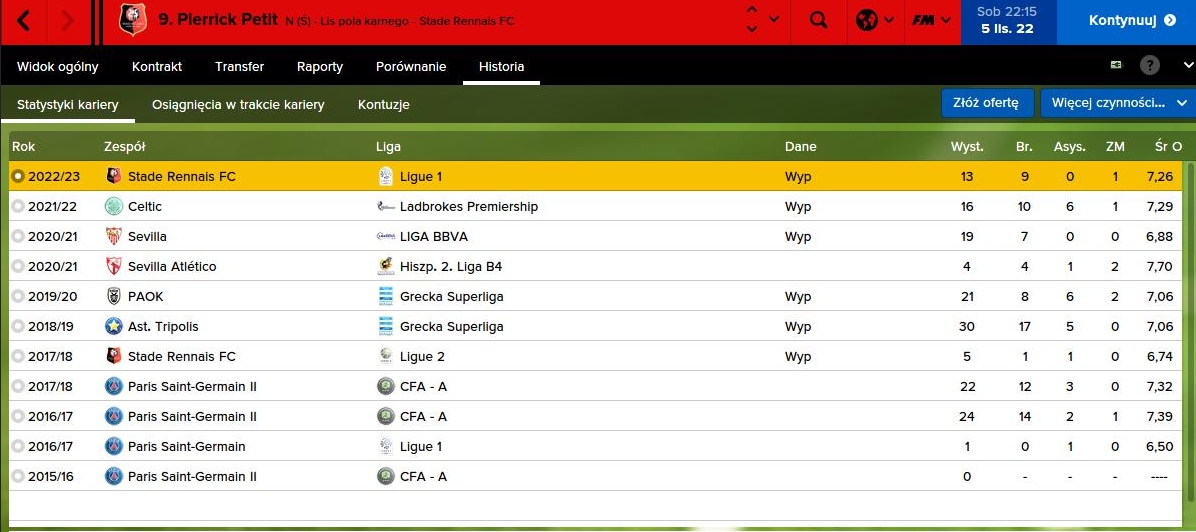Click the LIGA BBVA league logo
This screenshot has width=1196, height=532.
385,236
